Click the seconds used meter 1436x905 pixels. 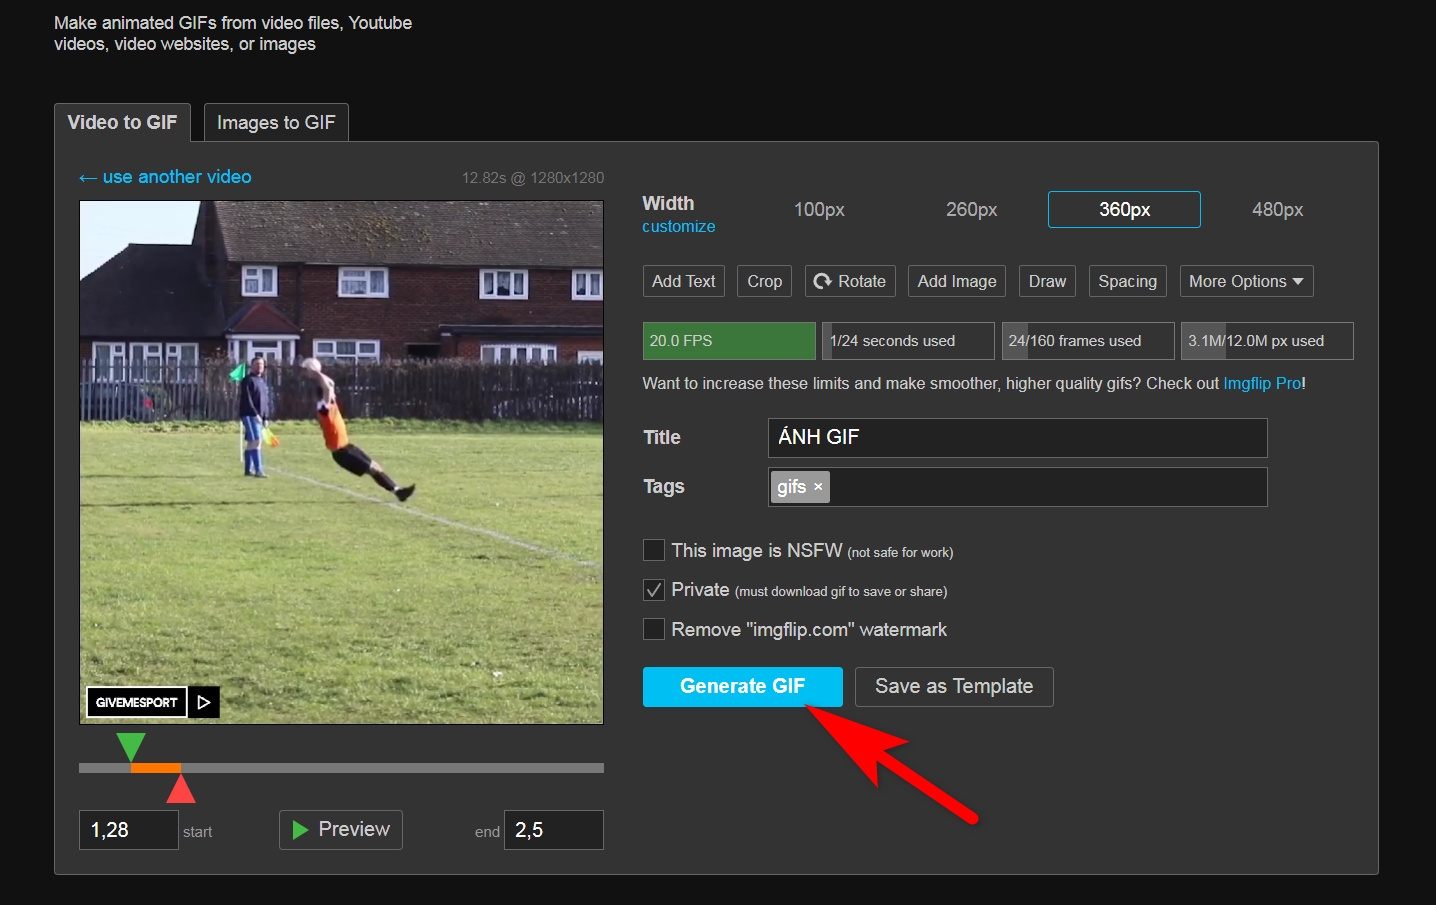908,341
